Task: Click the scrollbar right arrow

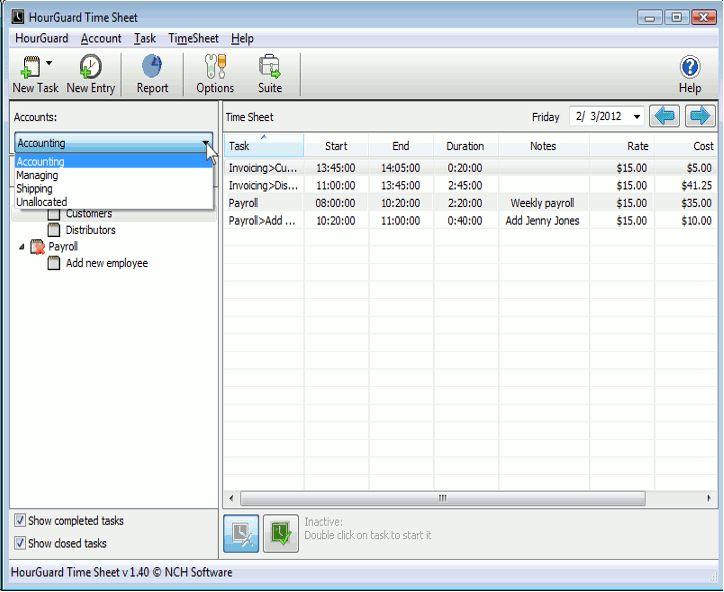Action: tap(709, 498)
